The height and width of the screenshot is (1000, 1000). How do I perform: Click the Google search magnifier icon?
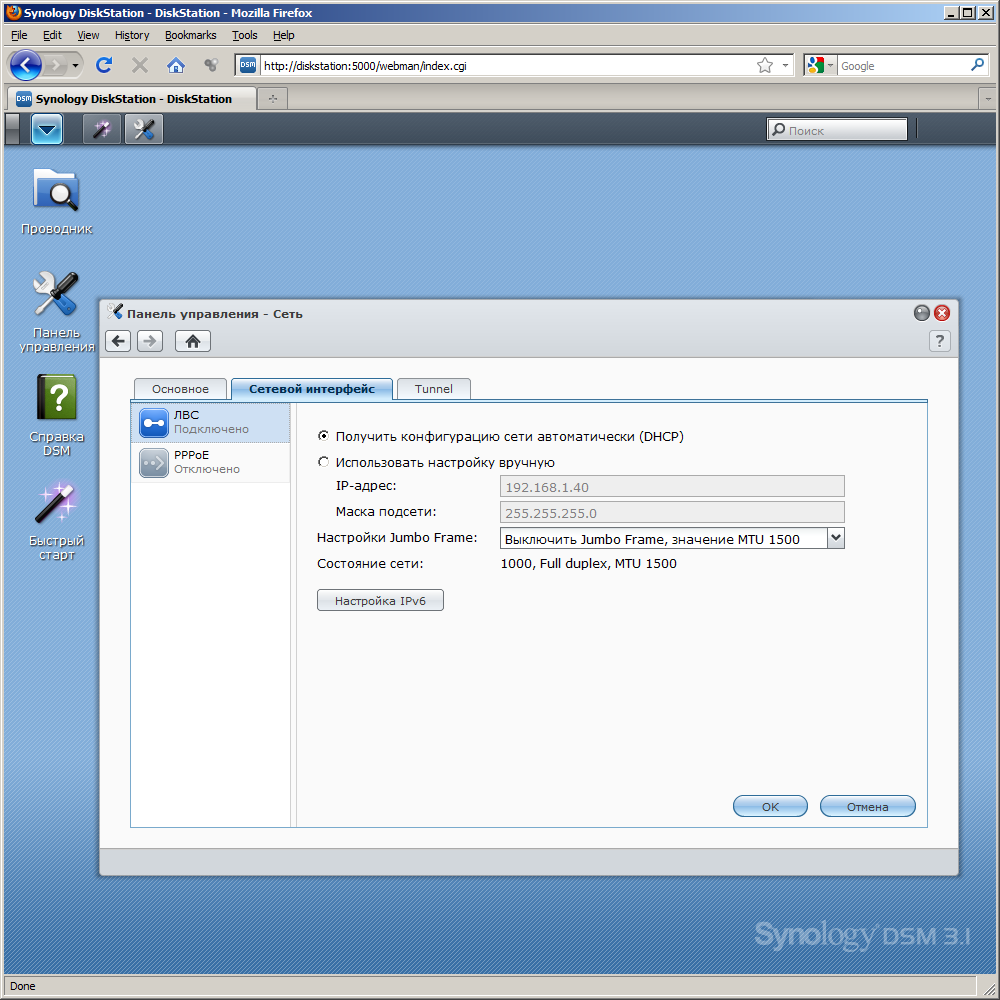[x=977, y=65]
